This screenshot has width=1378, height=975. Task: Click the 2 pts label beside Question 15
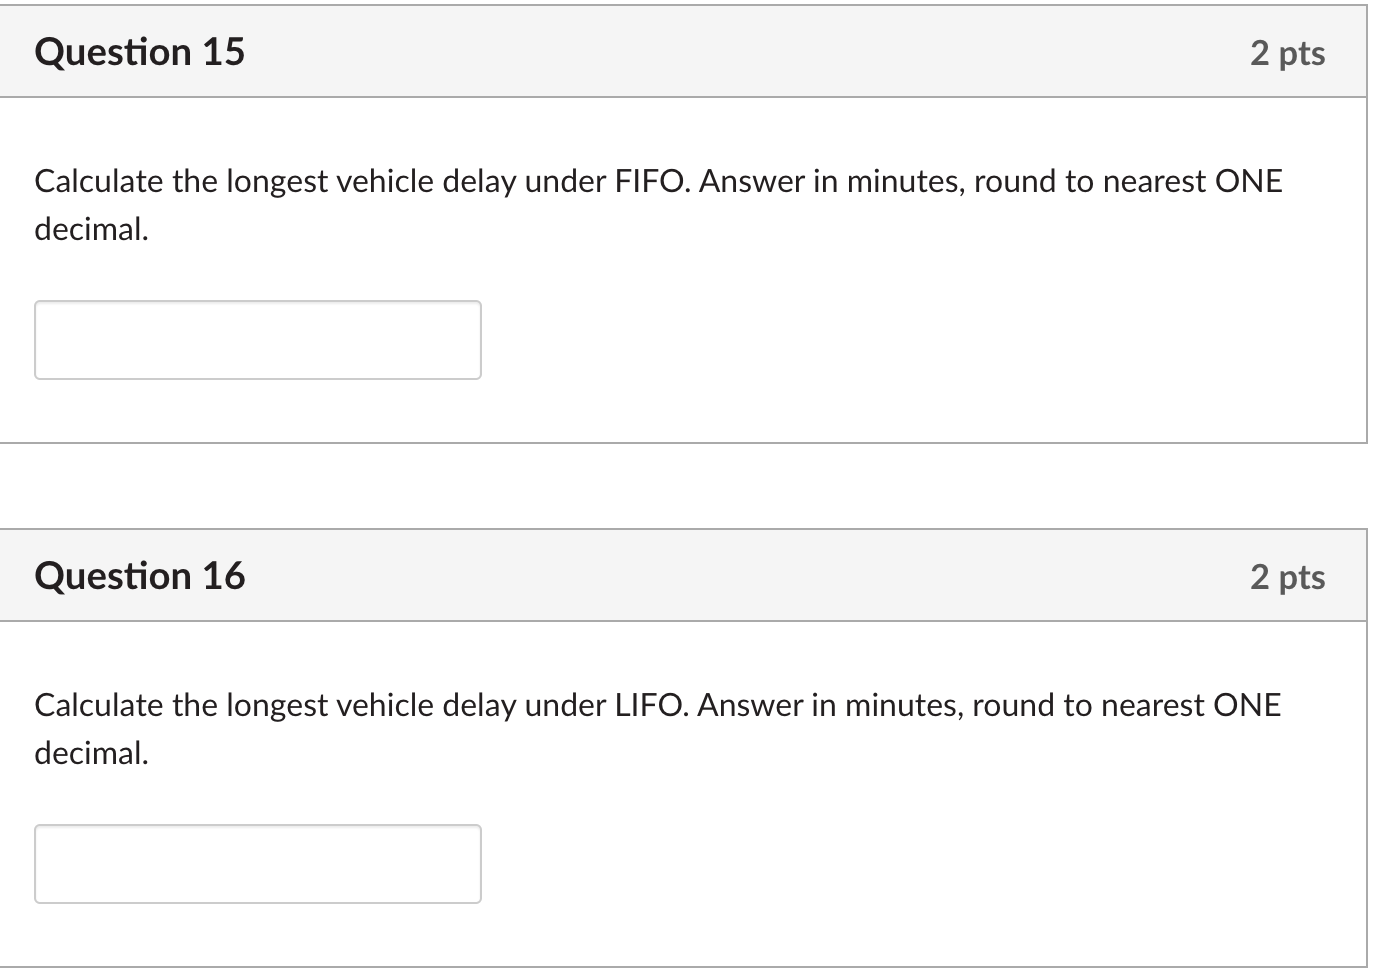pyautogui.click(x=1288, y=52)
